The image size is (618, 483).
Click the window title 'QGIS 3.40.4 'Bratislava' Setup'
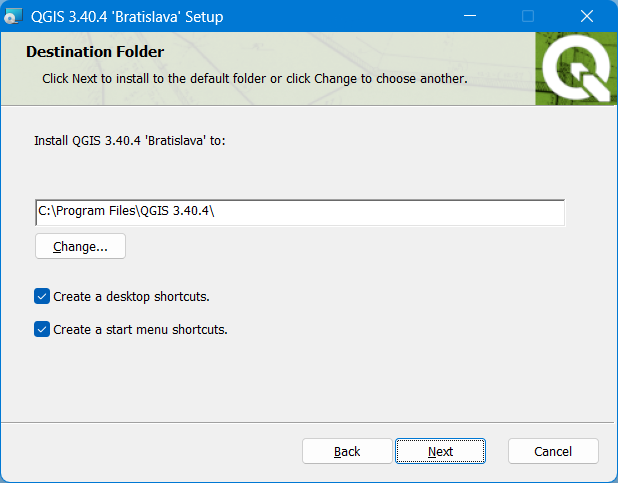127,17
